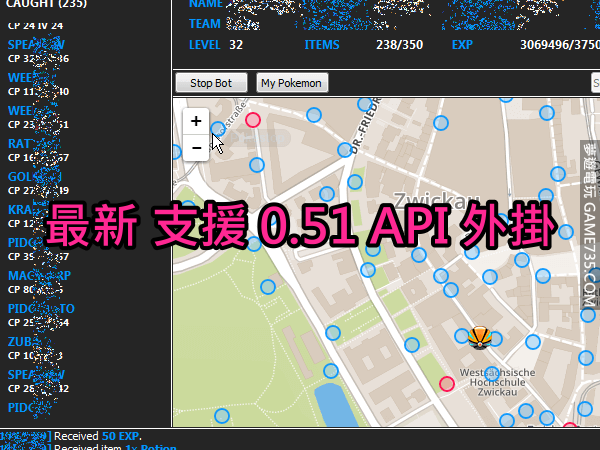Select SPEAROW entry with CP 28
The width and height of the screenshot is (600, 450).
38,381
